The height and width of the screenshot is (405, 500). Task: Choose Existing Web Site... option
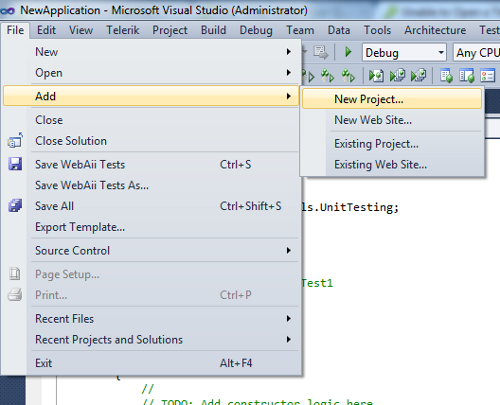[392, 164]
